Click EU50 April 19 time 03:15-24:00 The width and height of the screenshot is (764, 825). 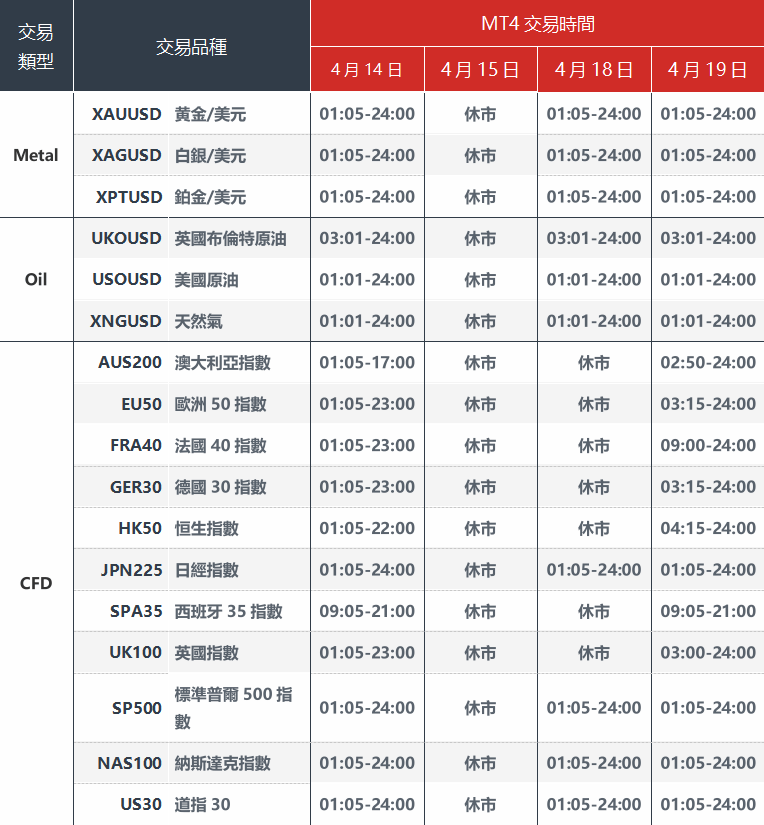coord(708,404)
